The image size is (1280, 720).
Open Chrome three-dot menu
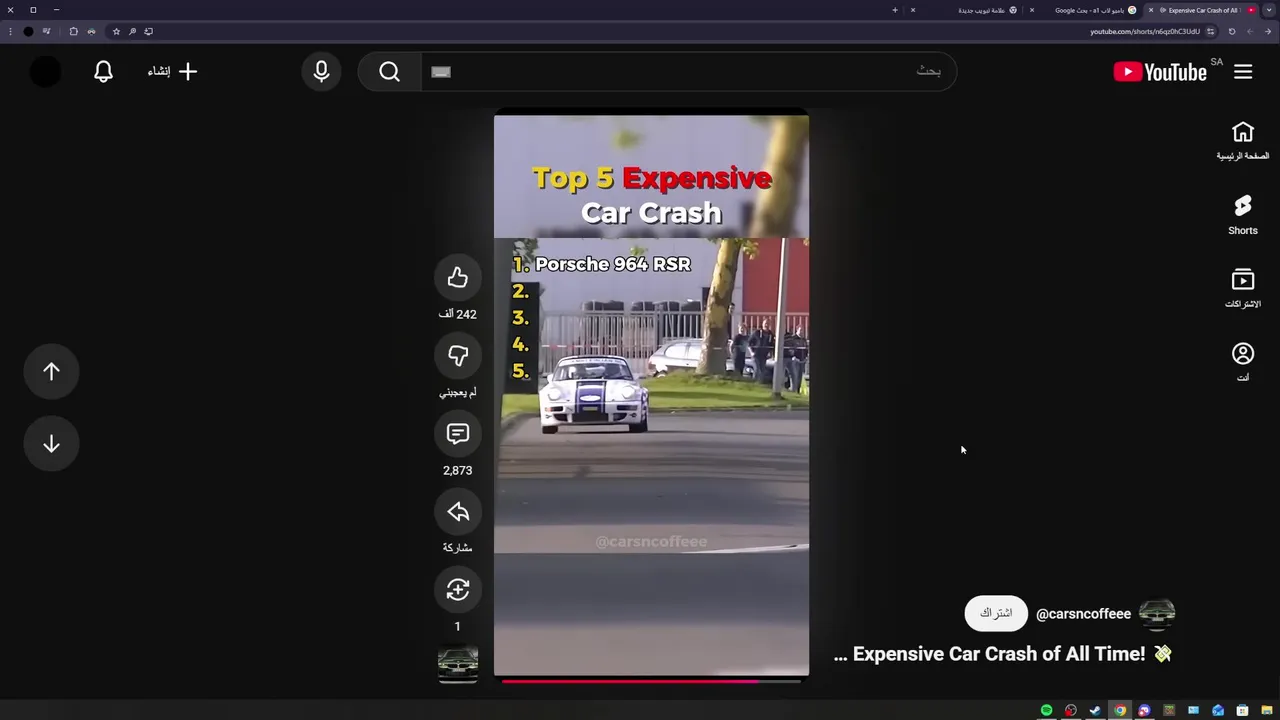click(10, 31)
